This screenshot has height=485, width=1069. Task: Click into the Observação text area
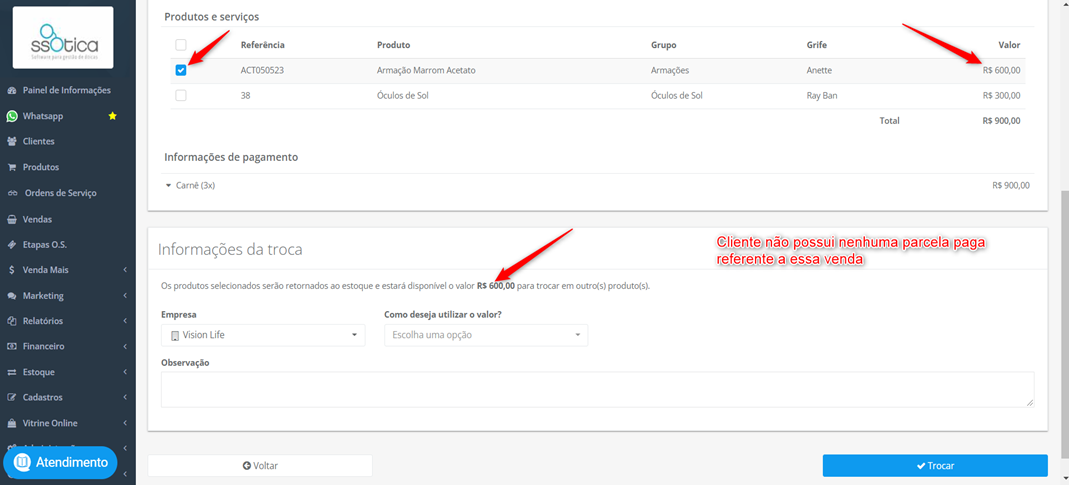597,390
